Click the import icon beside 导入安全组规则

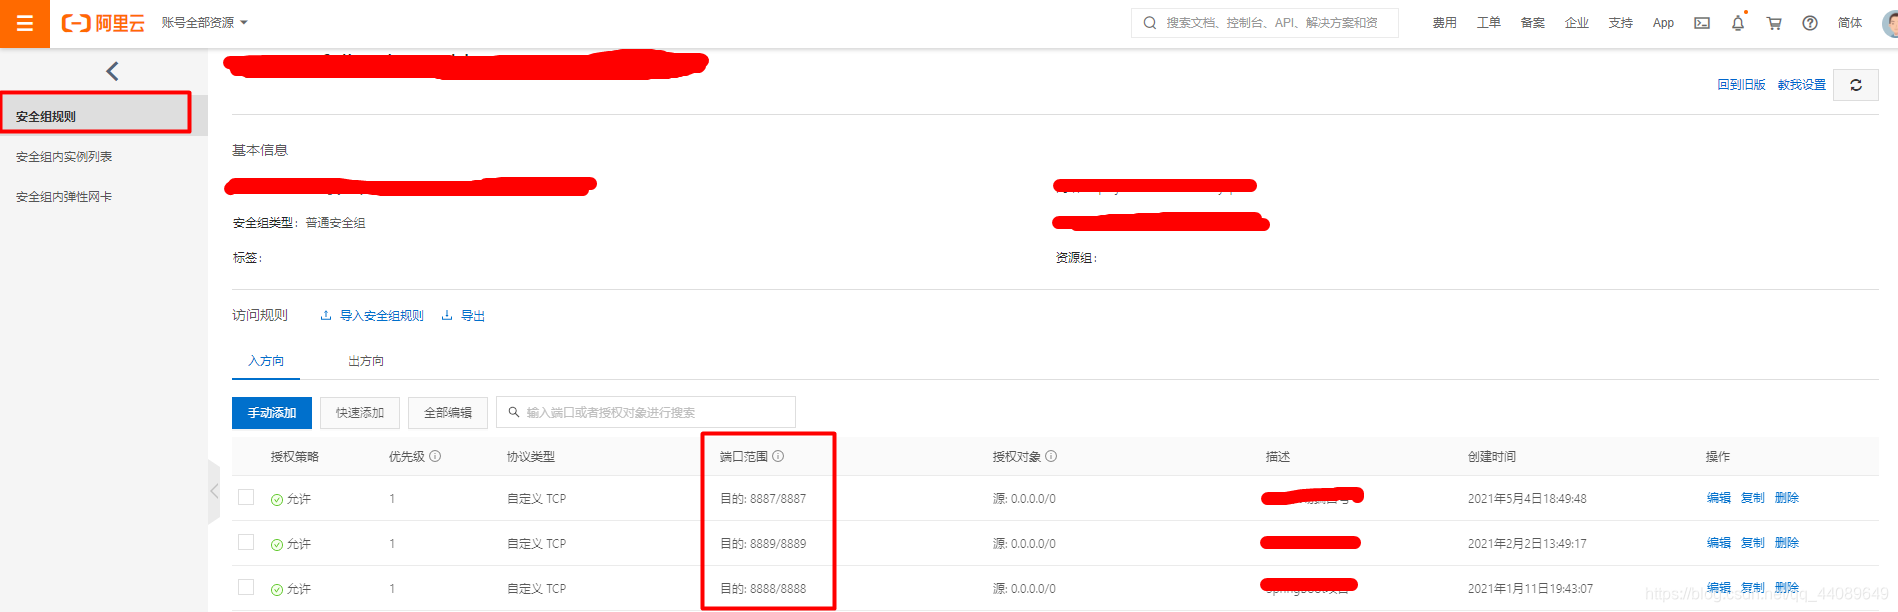326,315
